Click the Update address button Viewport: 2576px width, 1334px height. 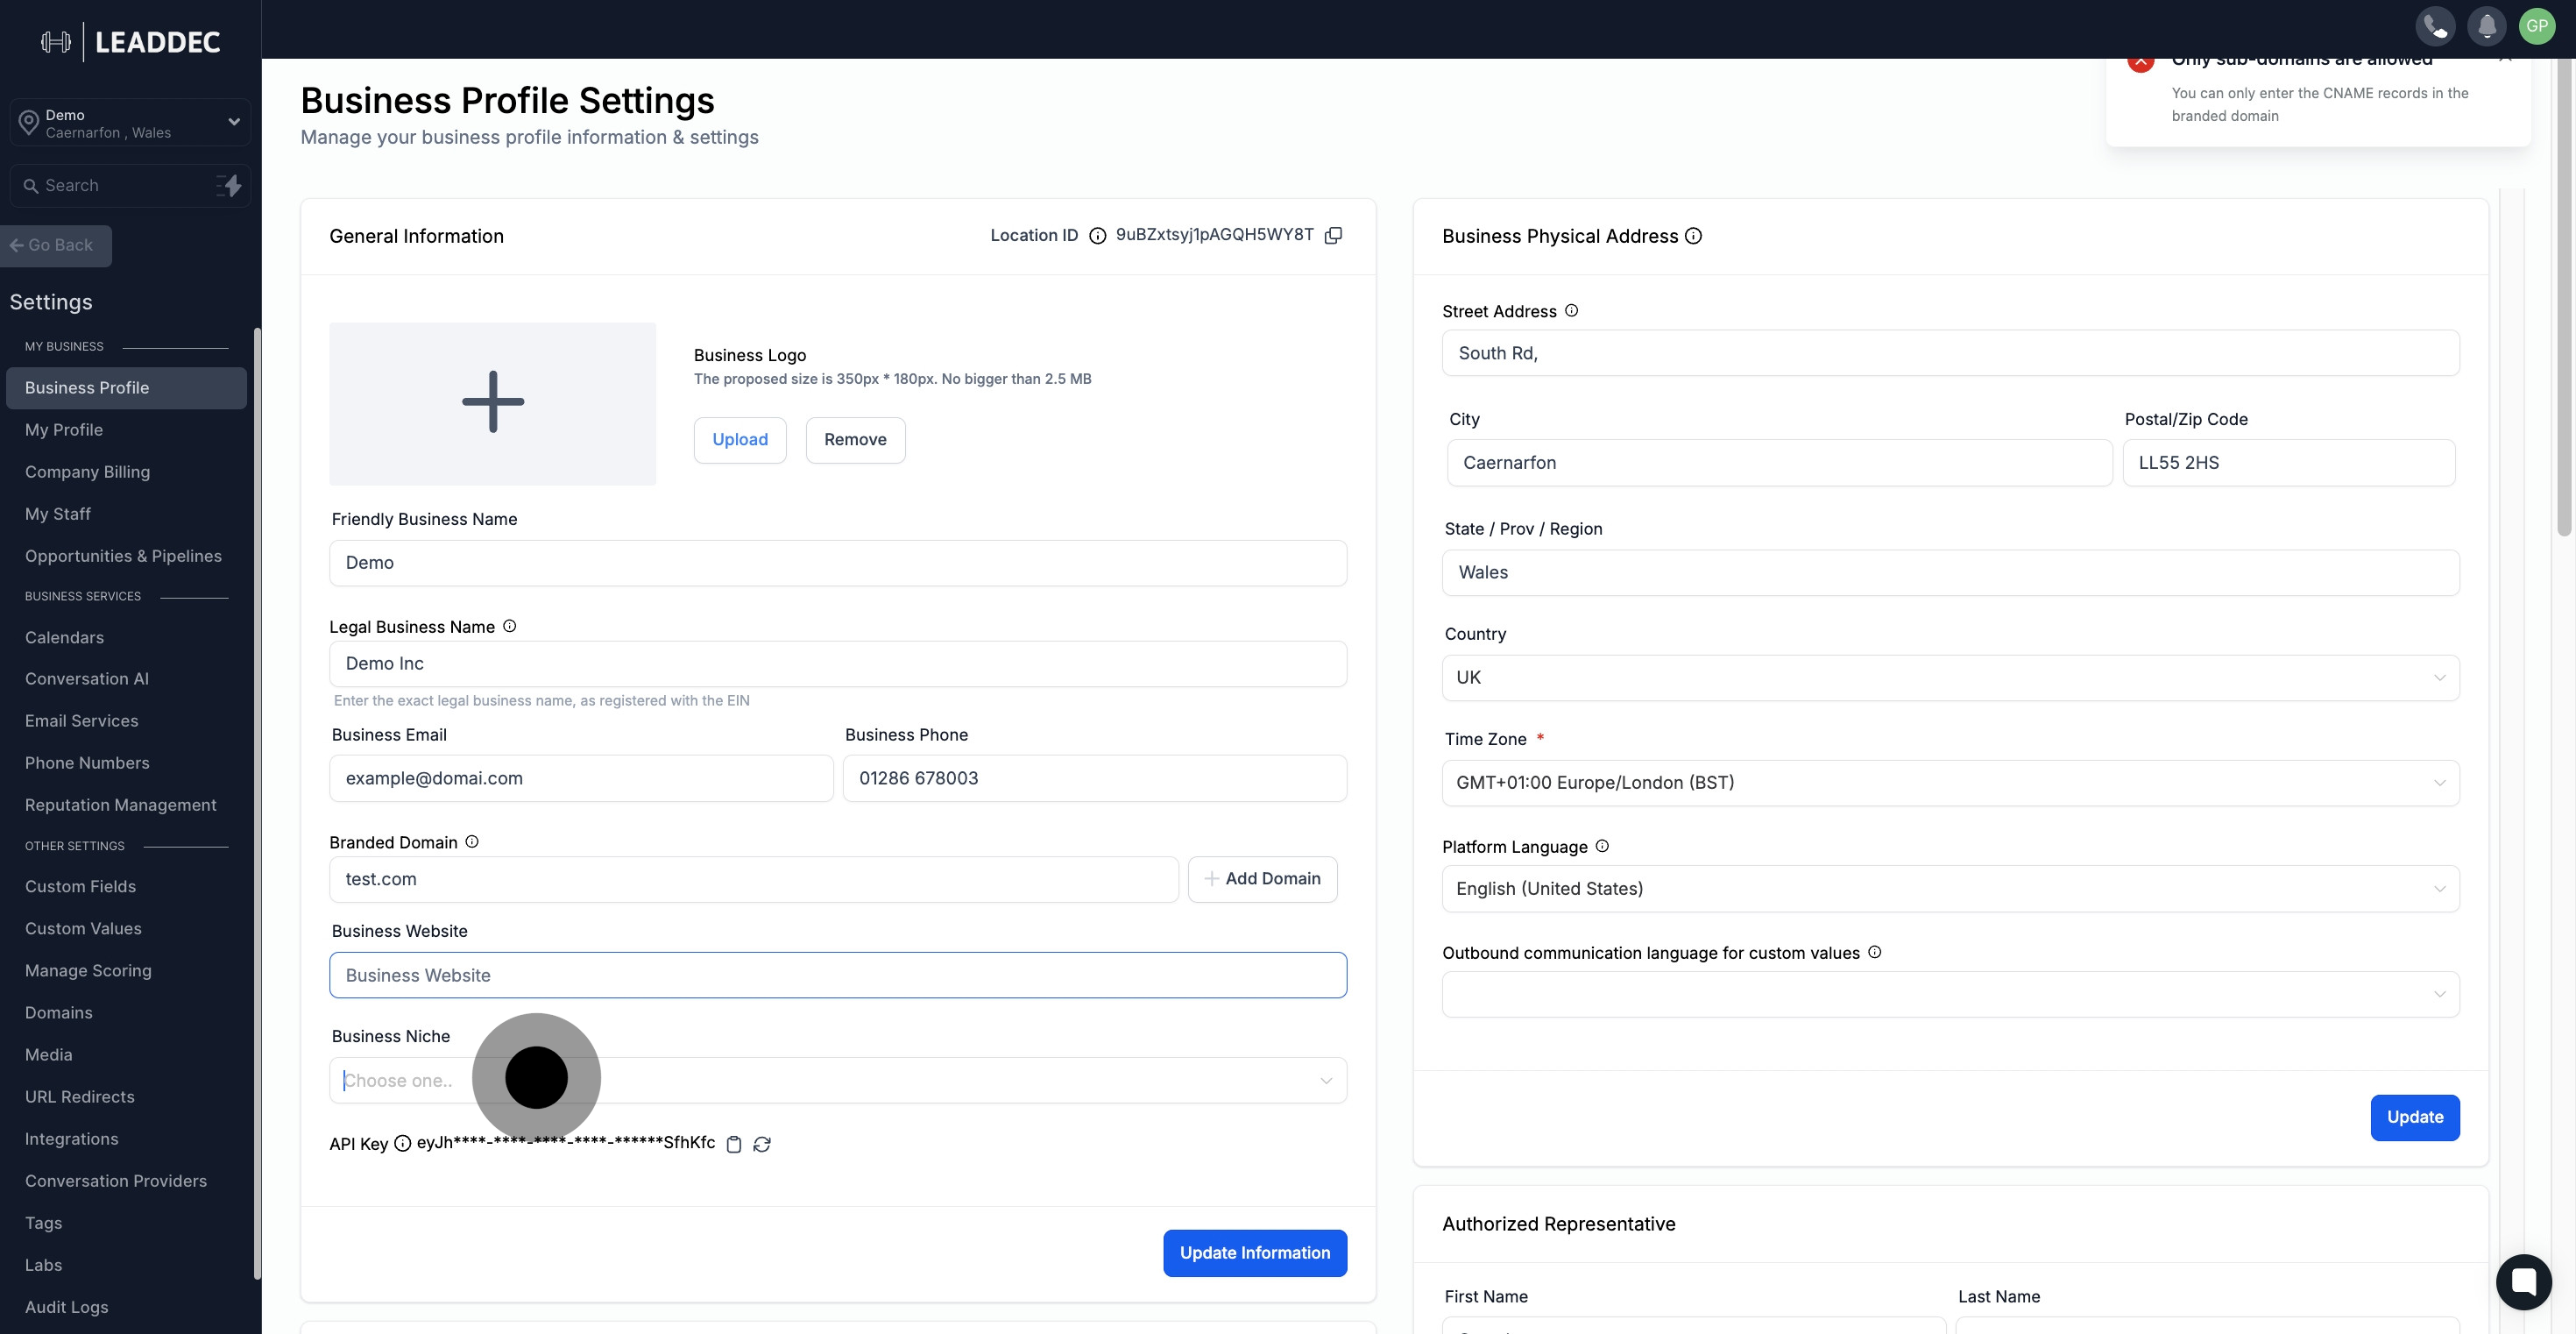click(2415, 1118)
